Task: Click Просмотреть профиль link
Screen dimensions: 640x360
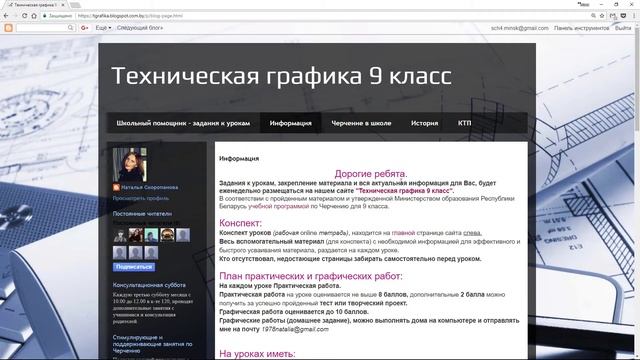Action: point(141,198)
